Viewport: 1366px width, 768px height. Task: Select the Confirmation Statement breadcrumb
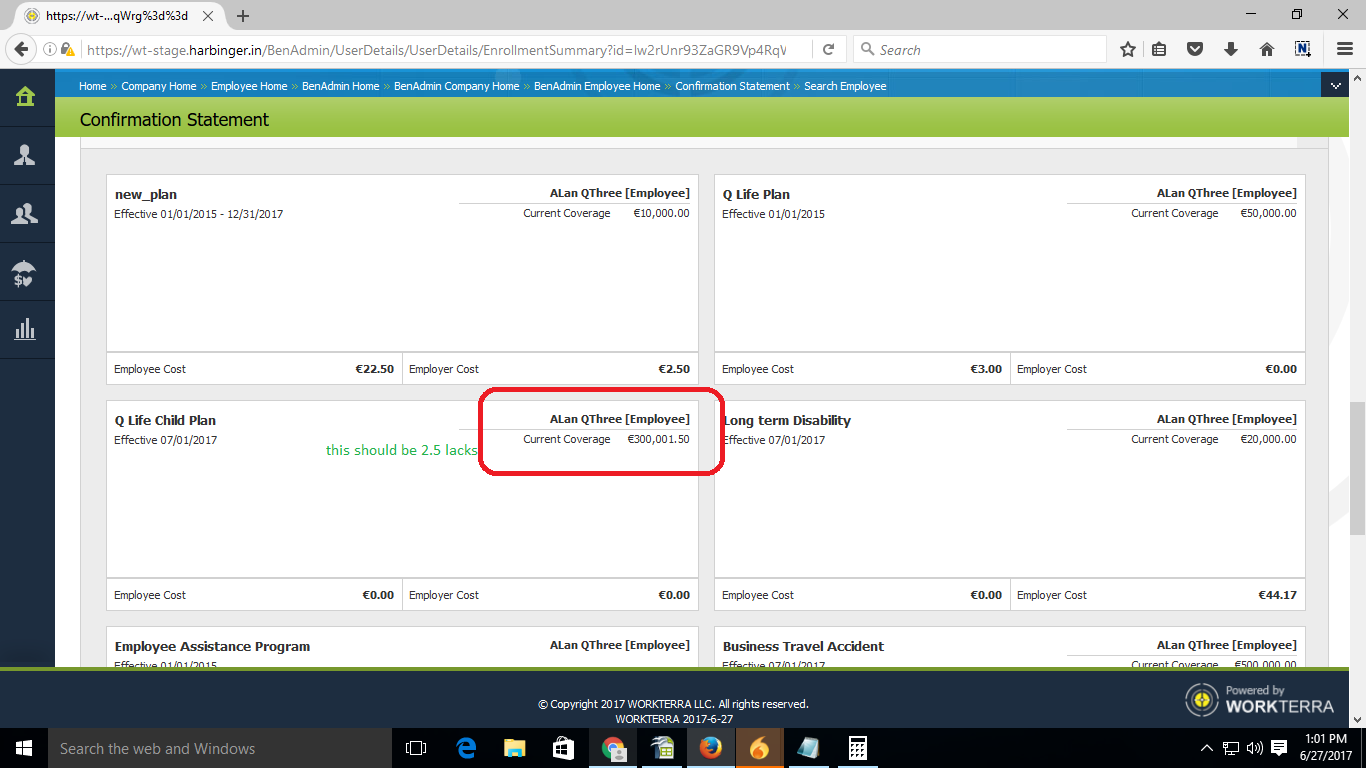tap(732, 86)
